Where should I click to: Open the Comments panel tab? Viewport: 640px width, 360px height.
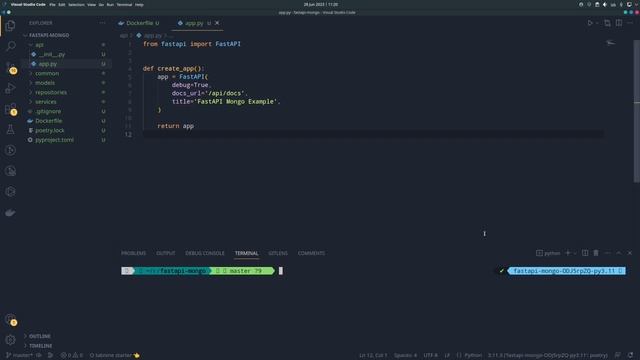coord(311,253)
